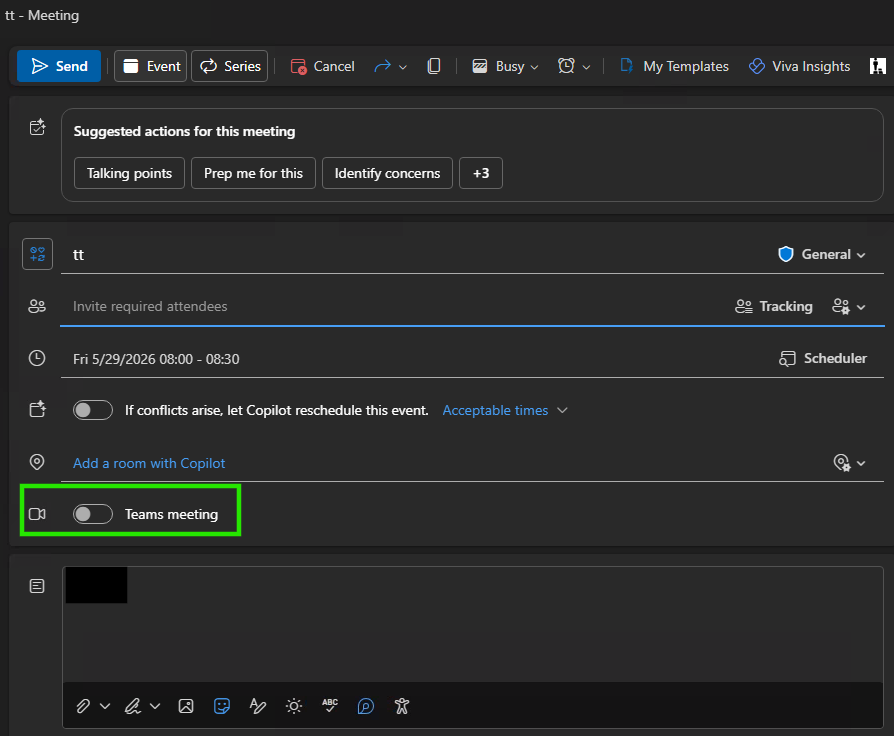Click inside the message body area
894x736 pixels.
tap(473, 624)
